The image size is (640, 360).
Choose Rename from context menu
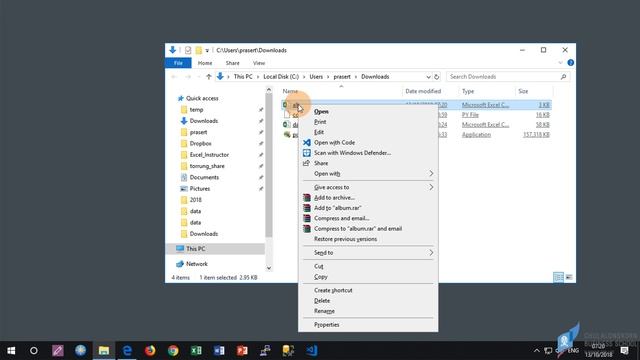pos(324,311)
